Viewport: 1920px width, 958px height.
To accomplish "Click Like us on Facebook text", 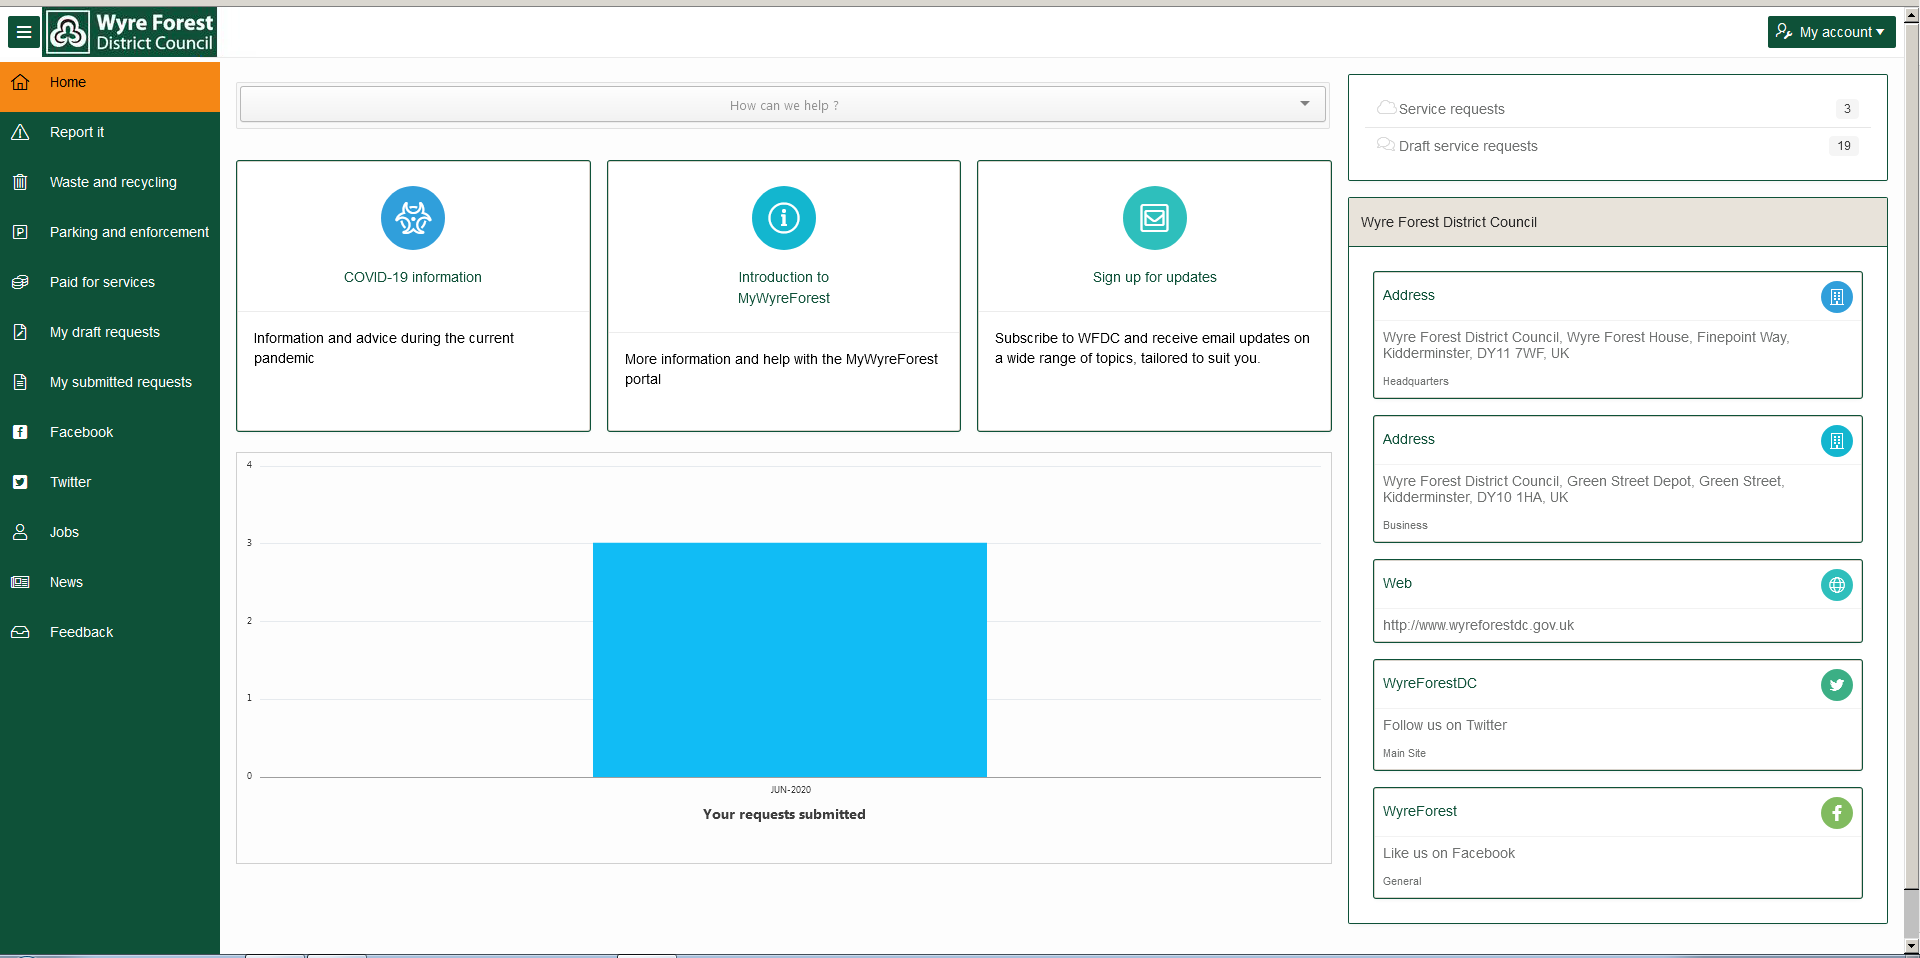I will click(x=1449, y=853).
